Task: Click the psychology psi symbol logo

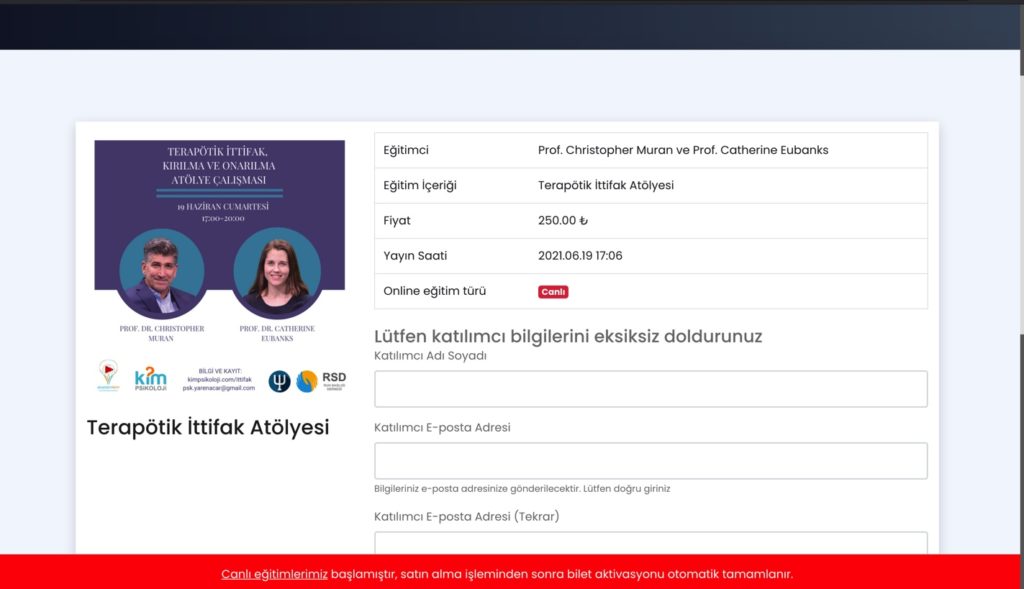Action: coord(279,381)
